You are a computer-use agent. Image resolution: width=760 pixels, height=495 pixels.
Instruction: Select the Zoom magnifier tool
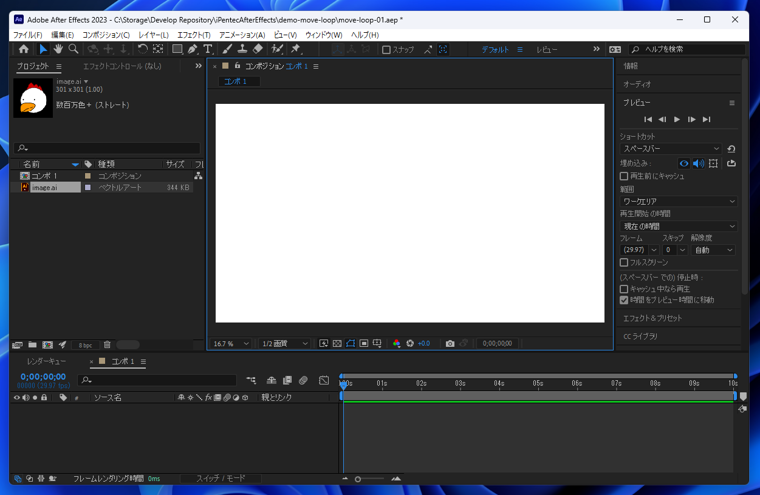coord(73,49)
